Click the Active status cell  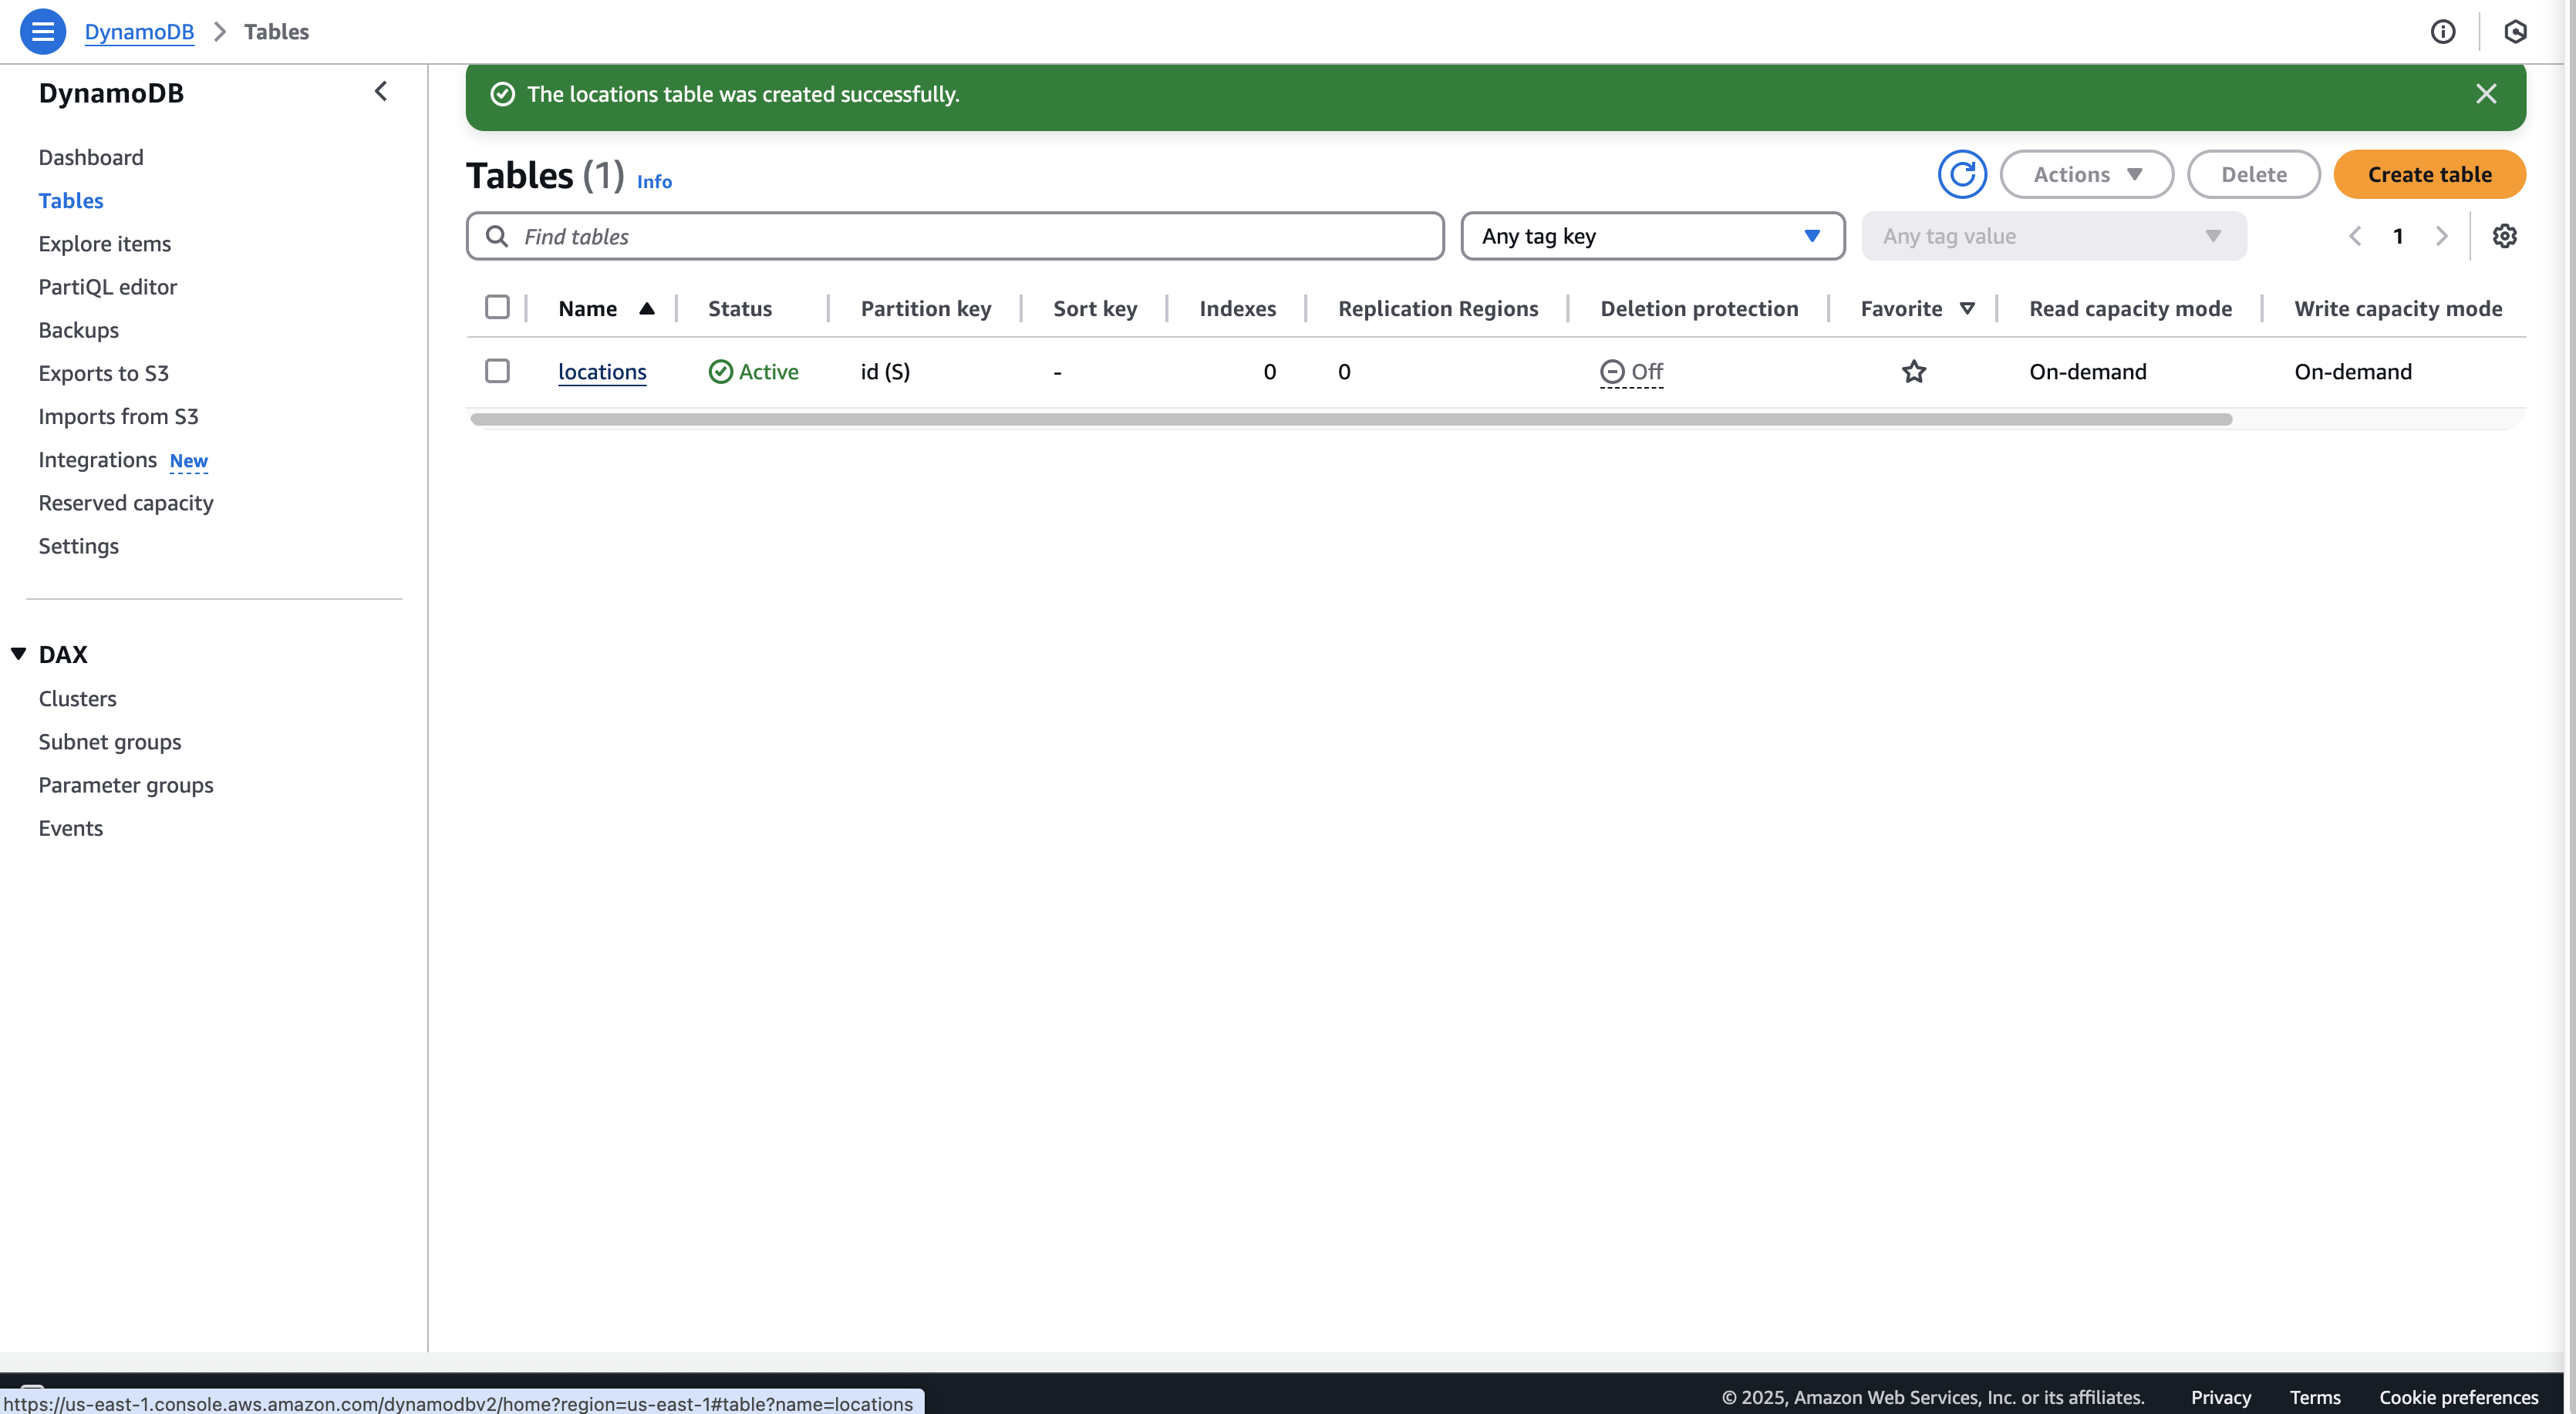753,371
